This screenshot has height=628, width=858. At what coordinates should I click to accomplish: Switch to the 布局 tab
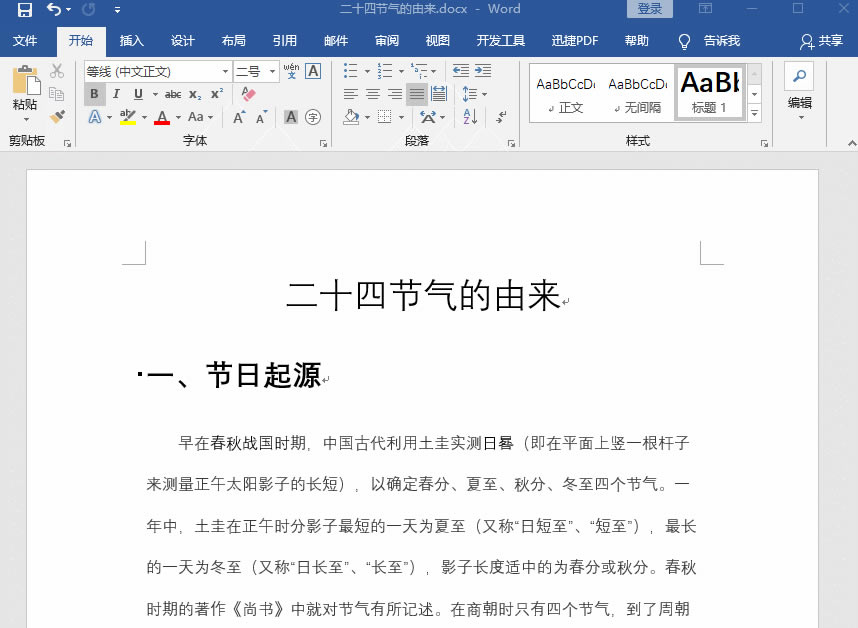point(234,41)
